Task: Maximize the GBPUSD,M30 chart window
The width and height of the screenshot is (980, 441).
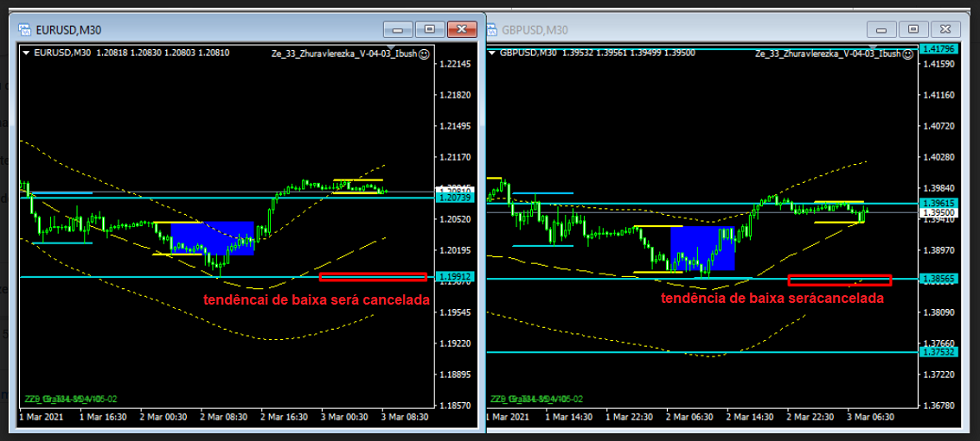Action: (x=914, y=29)
